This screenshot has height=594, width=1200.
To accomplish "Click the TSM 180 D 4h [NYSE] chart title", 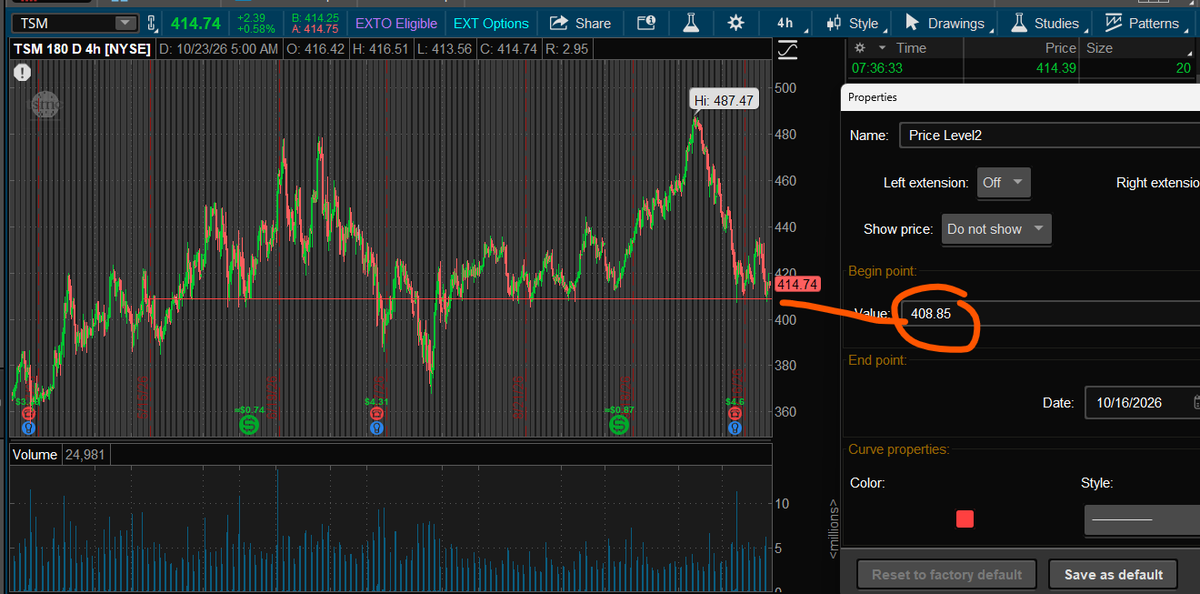I will (83, 49).
